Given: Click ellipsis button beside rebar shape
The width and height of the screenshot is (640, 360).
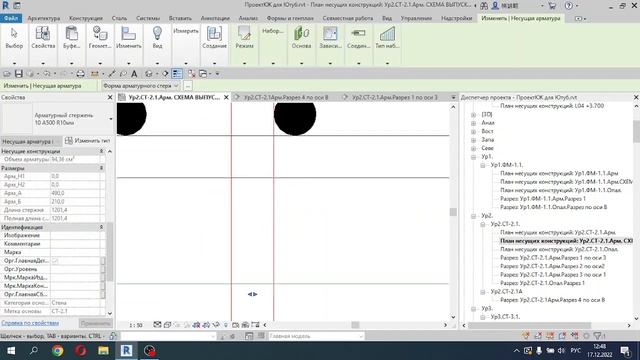Looking at the screenshot, I should tap(187, 86).
